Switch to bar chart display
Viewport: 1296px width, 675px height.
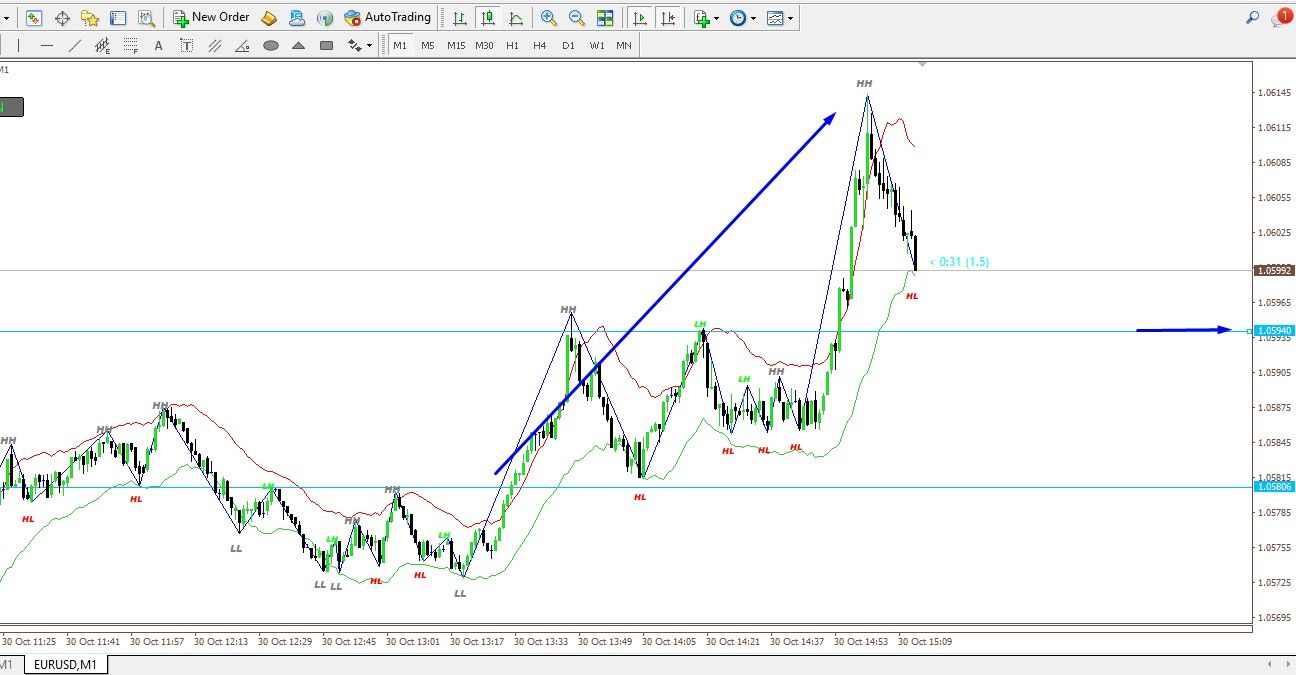coord(459,17)
